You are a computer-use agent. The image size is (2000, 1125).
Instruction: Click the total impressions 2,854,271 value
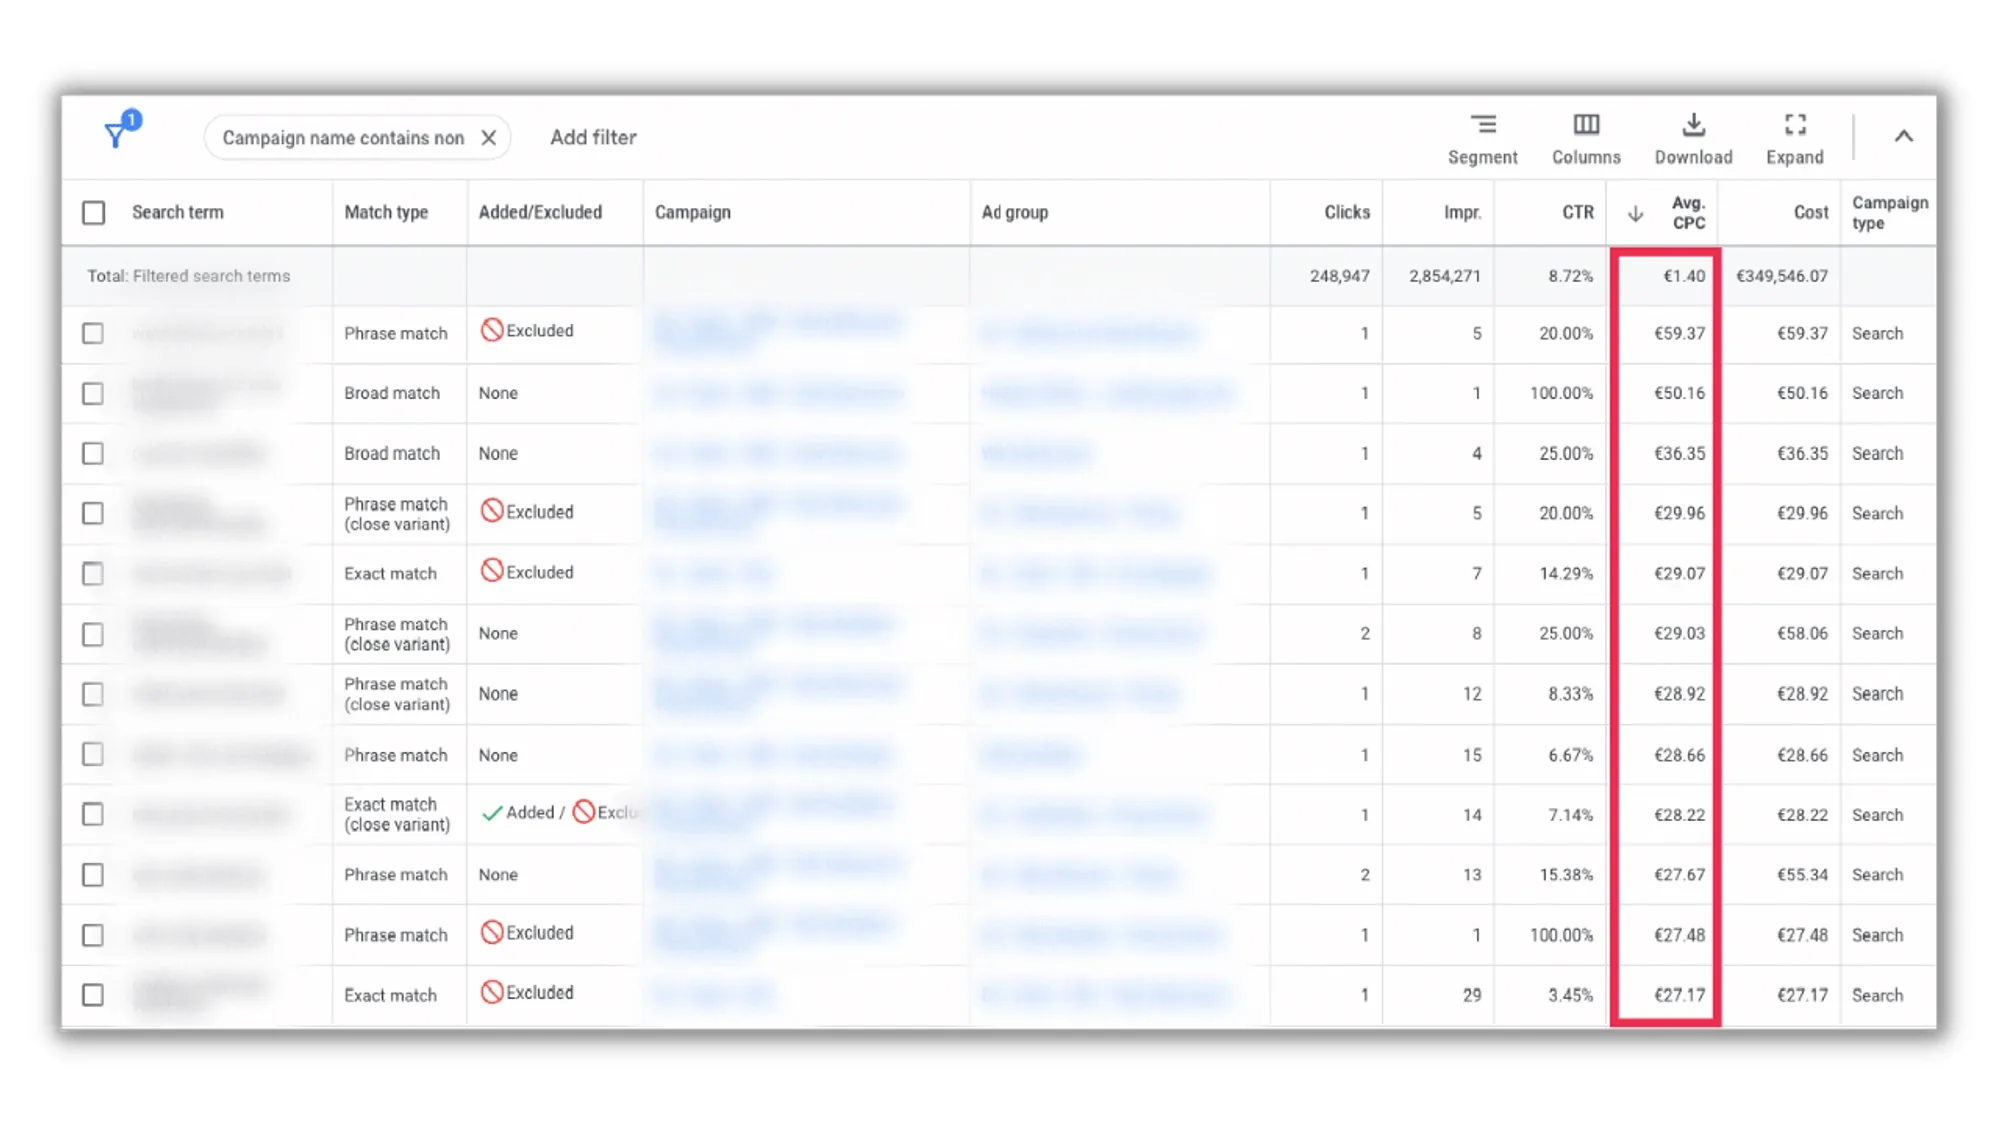coord(1444,276)
